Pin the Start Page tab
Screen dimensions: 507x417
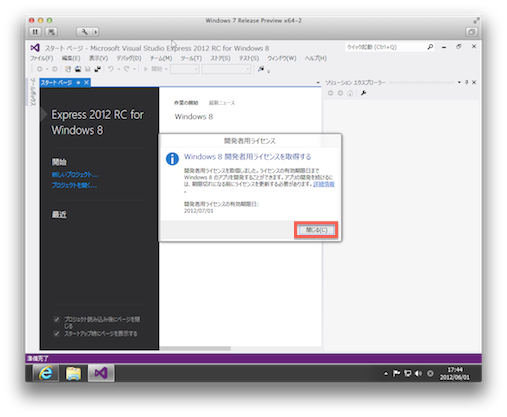click(x=78, y=82)
